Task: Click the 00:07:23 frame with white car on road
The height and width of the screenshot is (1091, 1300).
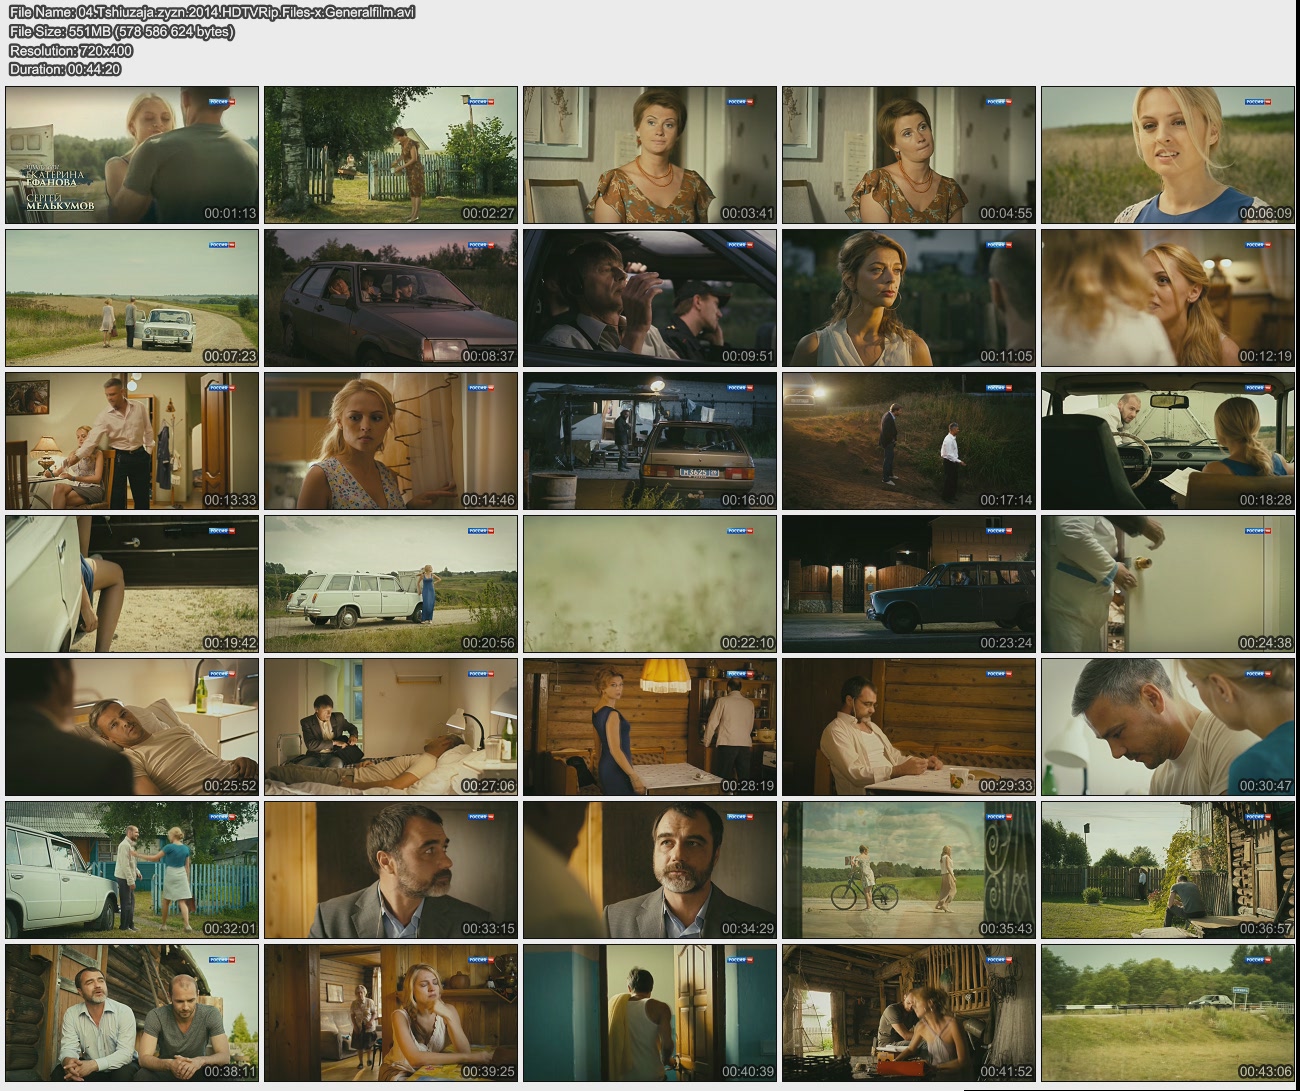Action: pos(132,298)
